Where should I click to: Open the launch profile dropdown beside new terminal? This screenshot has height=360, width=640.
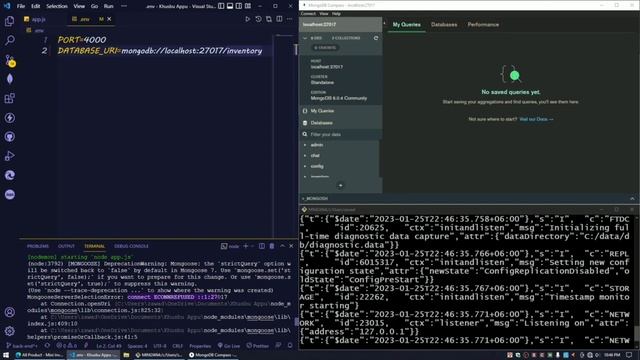pos(252,246)
